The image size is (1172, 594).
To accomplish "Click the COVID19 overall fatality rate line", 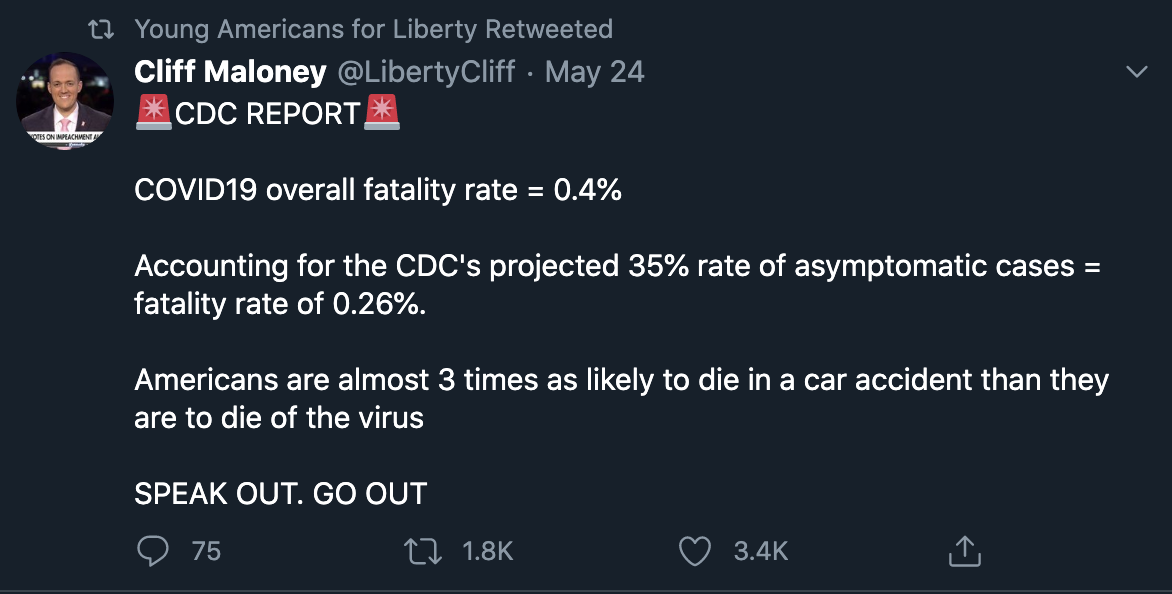I will (378, 190).
